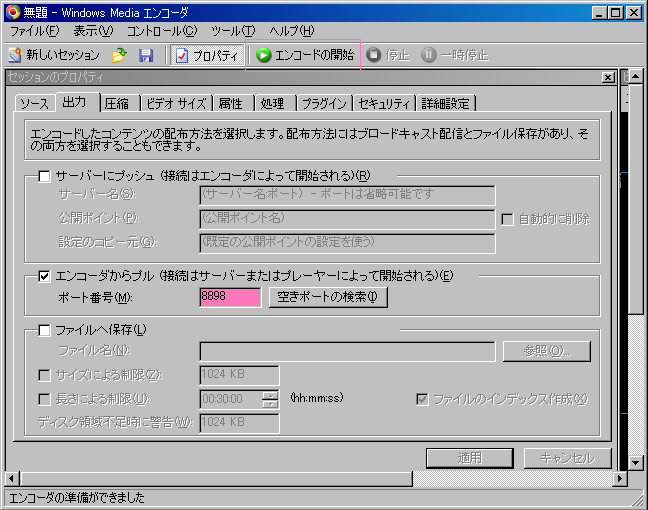Save the session with the floppy disk icon
Viewport: 648px width, 510px height.
[x=146, y=55]
